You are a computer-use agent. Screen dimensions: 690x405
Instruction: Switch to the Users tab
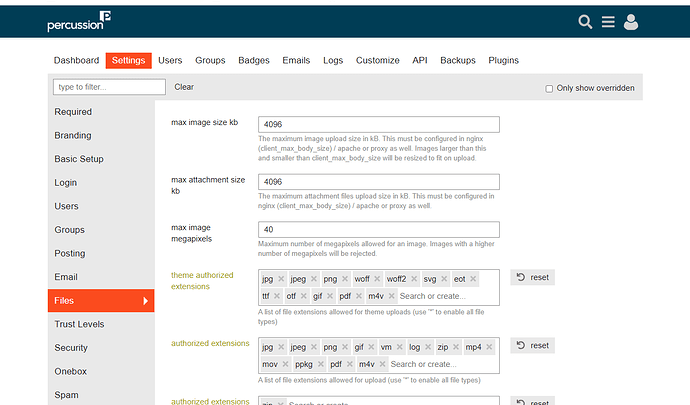(170, 60)
